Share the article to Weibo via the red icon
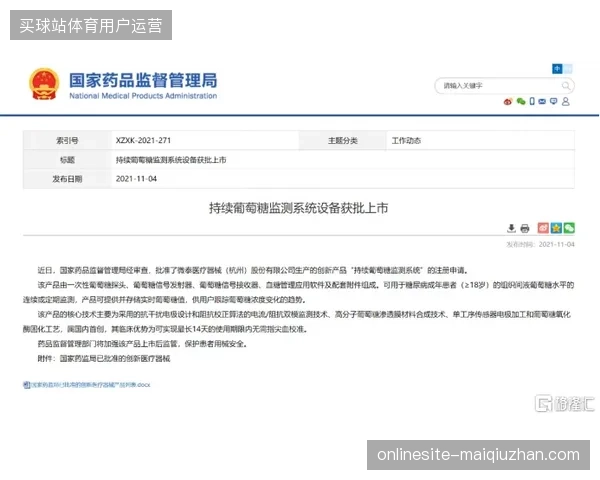 543,228
